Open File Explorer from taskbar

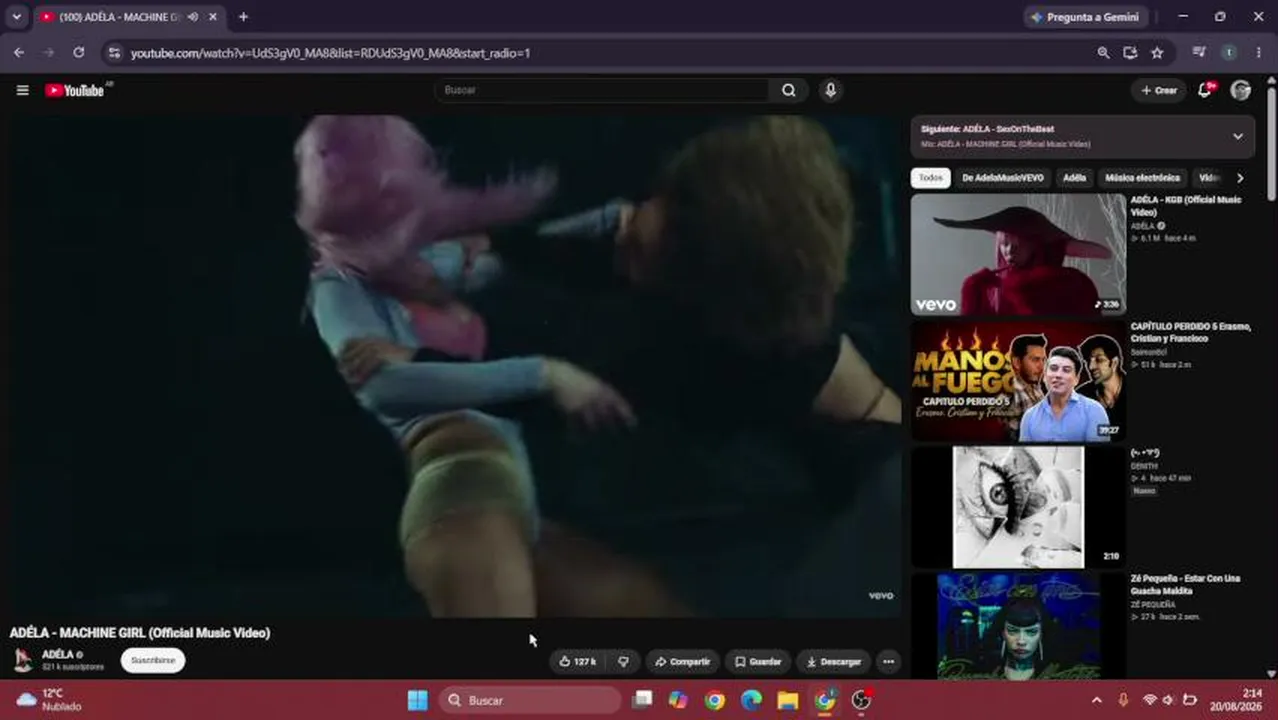[788, 700]
